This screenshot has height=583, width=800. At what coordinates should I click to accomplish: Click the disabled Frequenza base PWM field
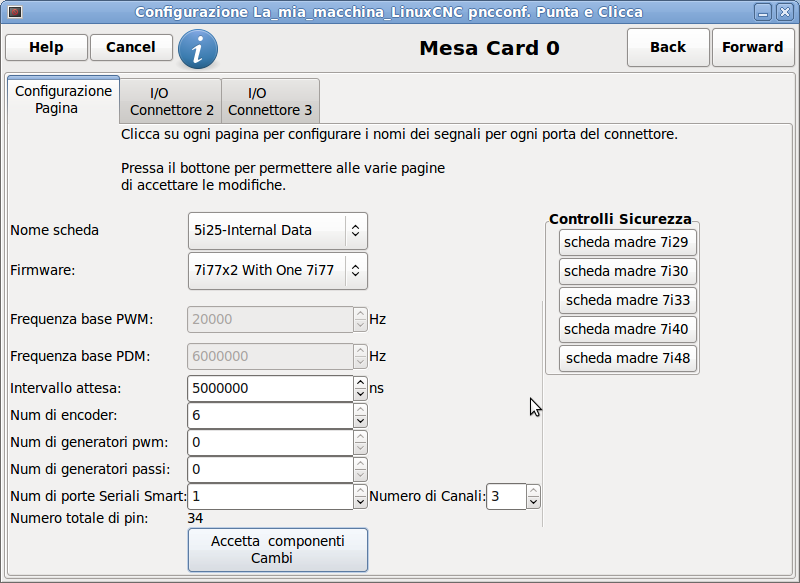(270, 320)
